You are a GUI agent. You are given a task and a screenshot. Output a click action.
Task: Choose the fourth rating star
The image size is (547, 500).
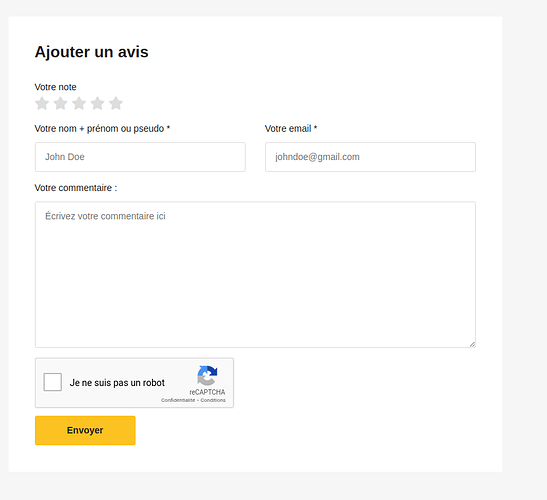[x=97, y=103]
